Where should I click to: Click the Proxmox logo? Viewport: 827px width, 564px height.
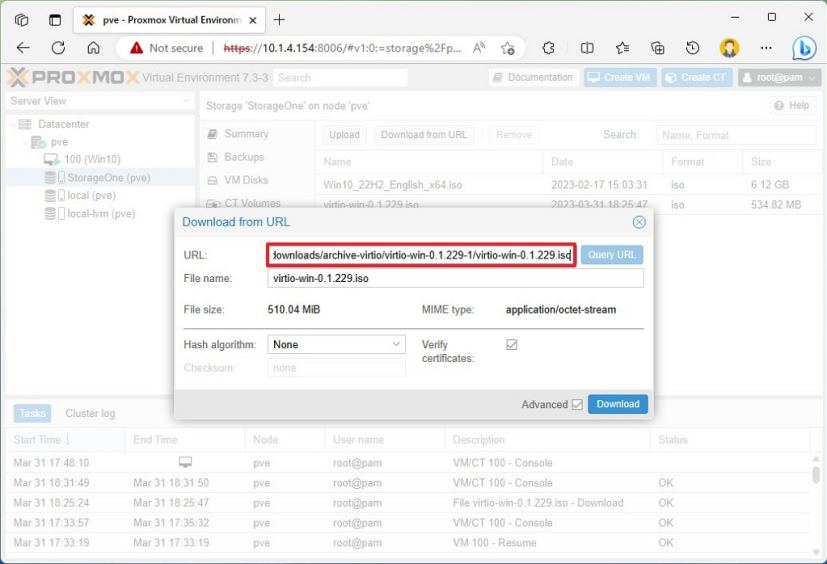click(x=73, y=78)
